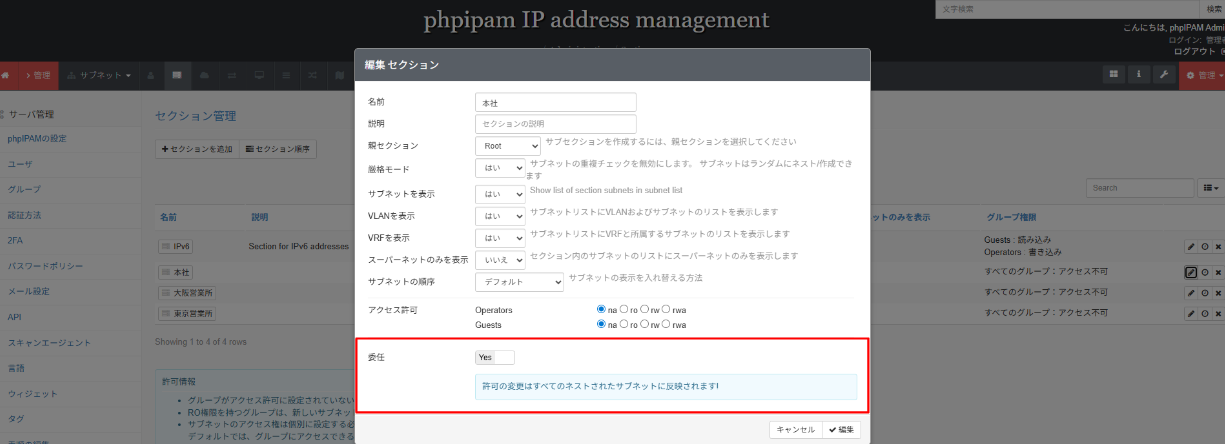Delete the 本社 section with X icon
The width and height of the screenshot is (1225, 444).
tap(1218, 272)
